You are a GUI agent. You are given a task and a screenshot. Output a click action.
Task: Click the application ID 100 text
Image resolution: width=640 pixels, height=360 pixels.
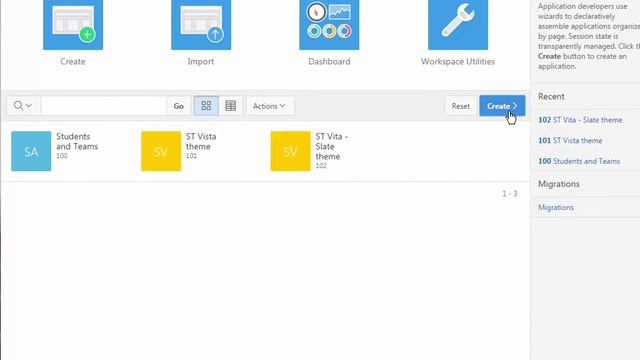pos(62,156)
